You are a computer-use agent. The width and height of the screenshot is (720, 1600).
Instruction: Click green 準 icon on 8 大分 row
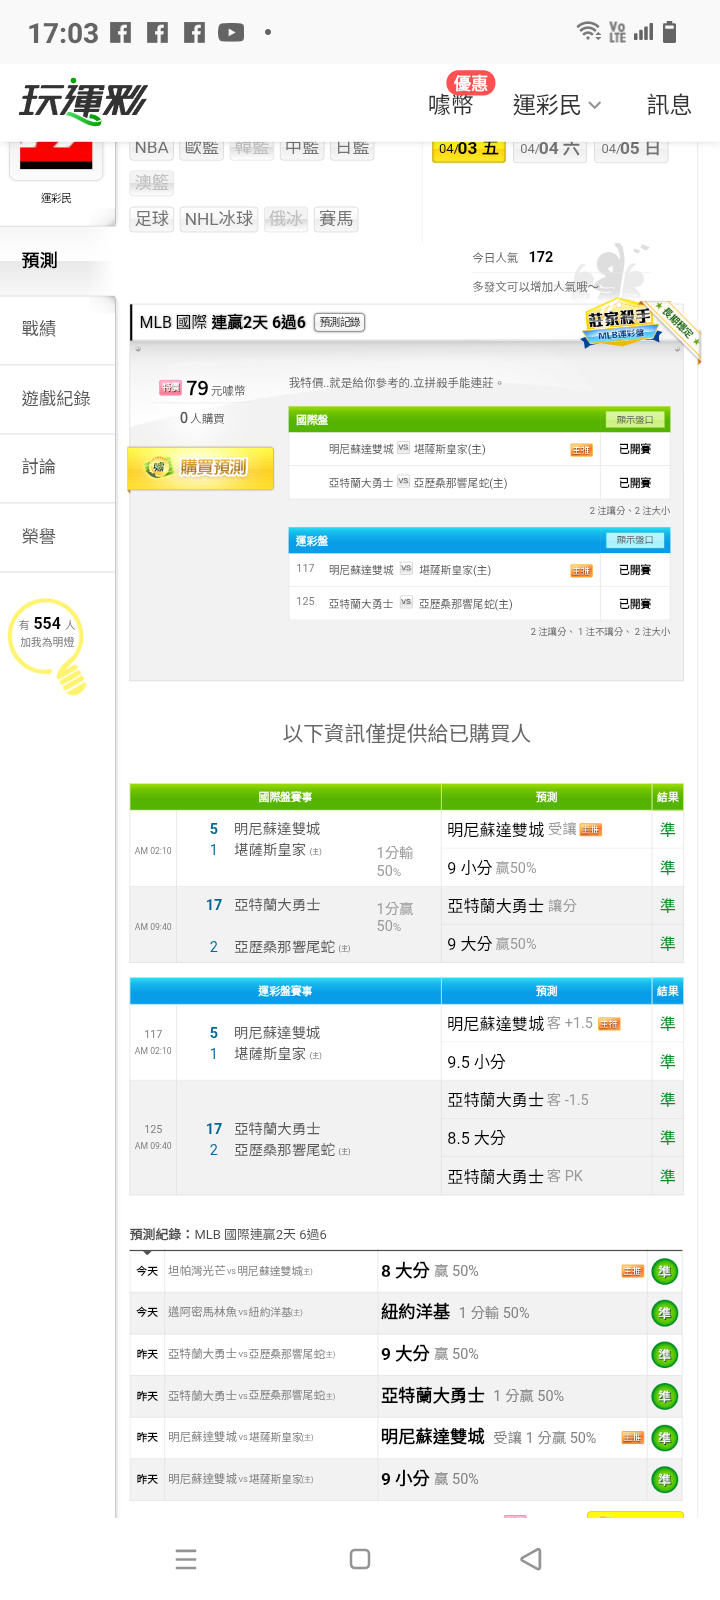coord(664,1272)
